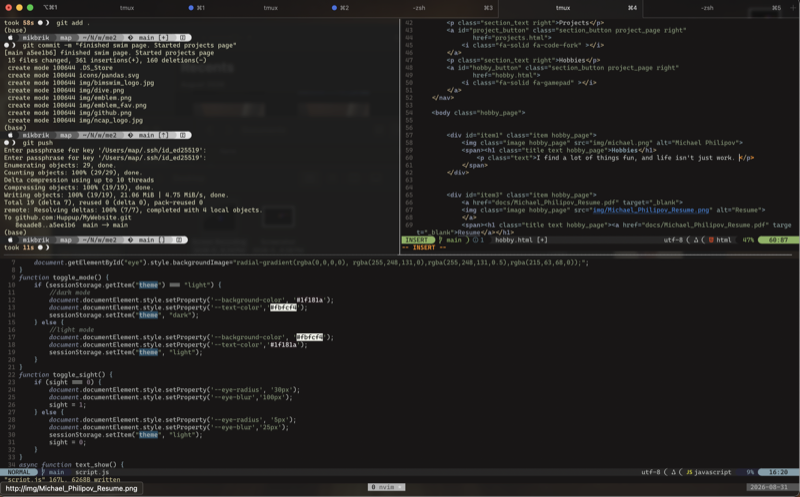This screenshot has width=800, height=497.
Task: Click 'async function text_show()' line
Action: click(x=71, y=464)
